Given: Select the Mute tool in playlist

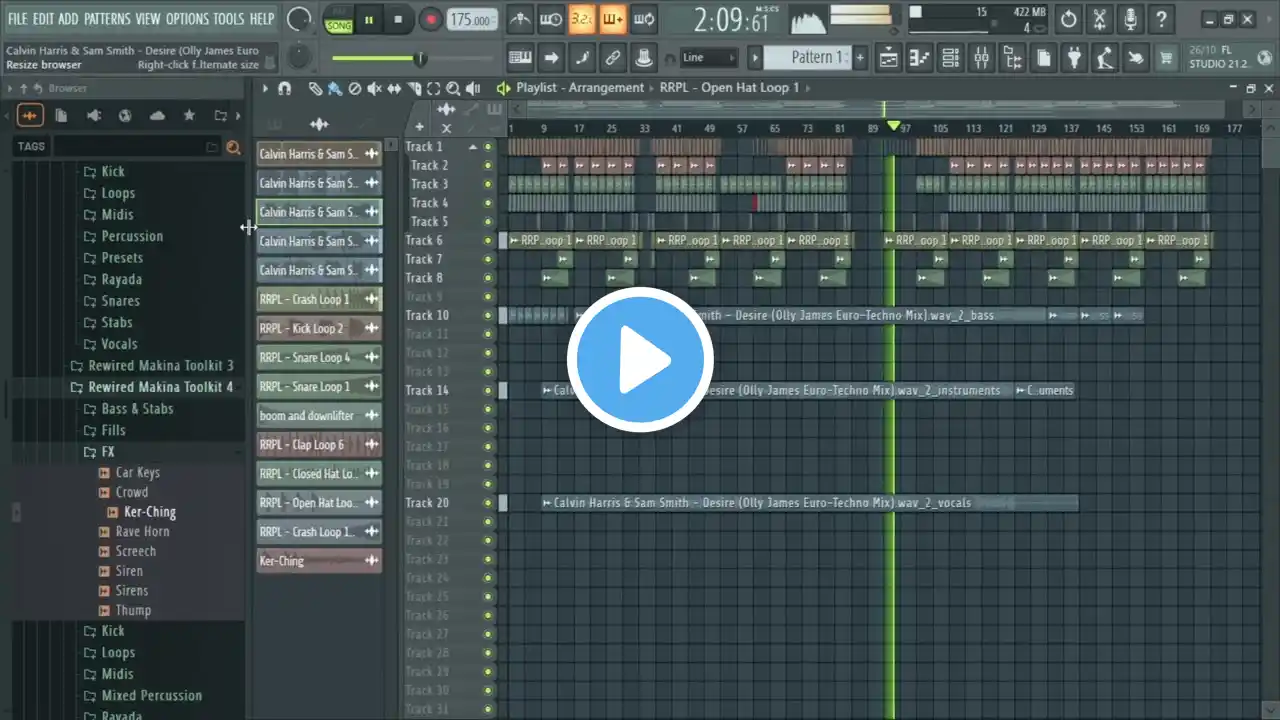Looking at the screenshot, I should pos(374,89).
